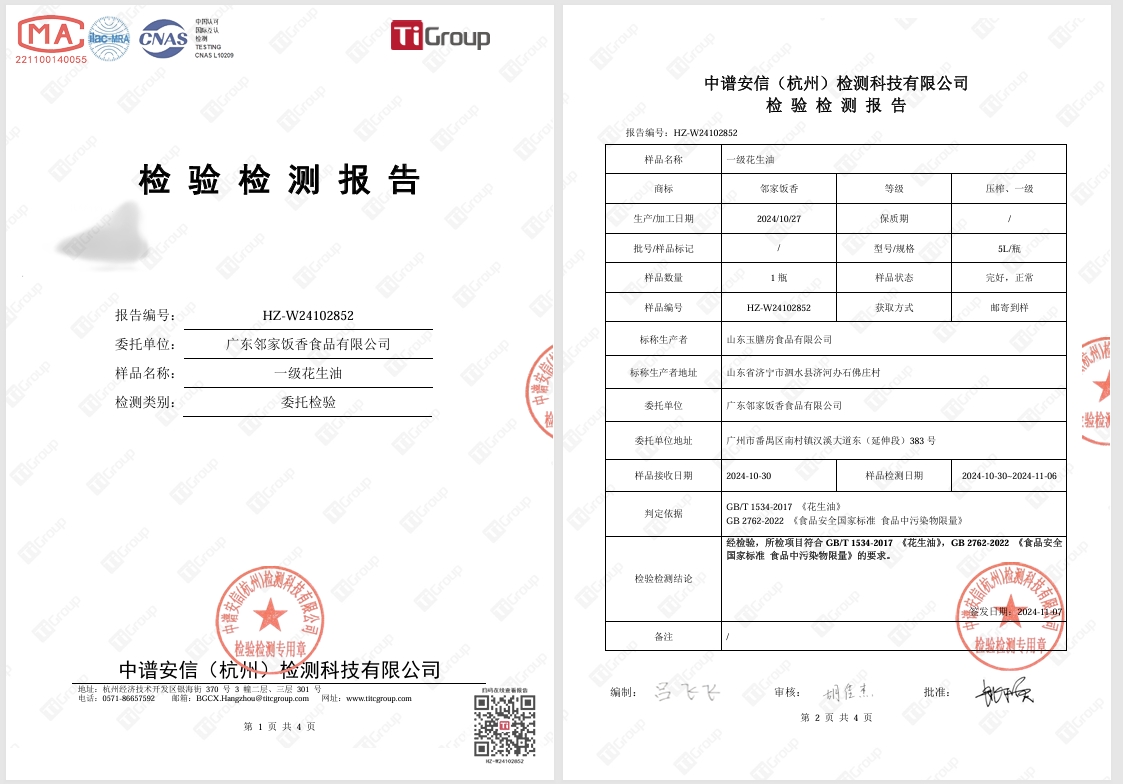The image size is (1123, 784).
Task: Select the test date range 2024-10-30~2024-11-06
Action: pos(1009,475)
